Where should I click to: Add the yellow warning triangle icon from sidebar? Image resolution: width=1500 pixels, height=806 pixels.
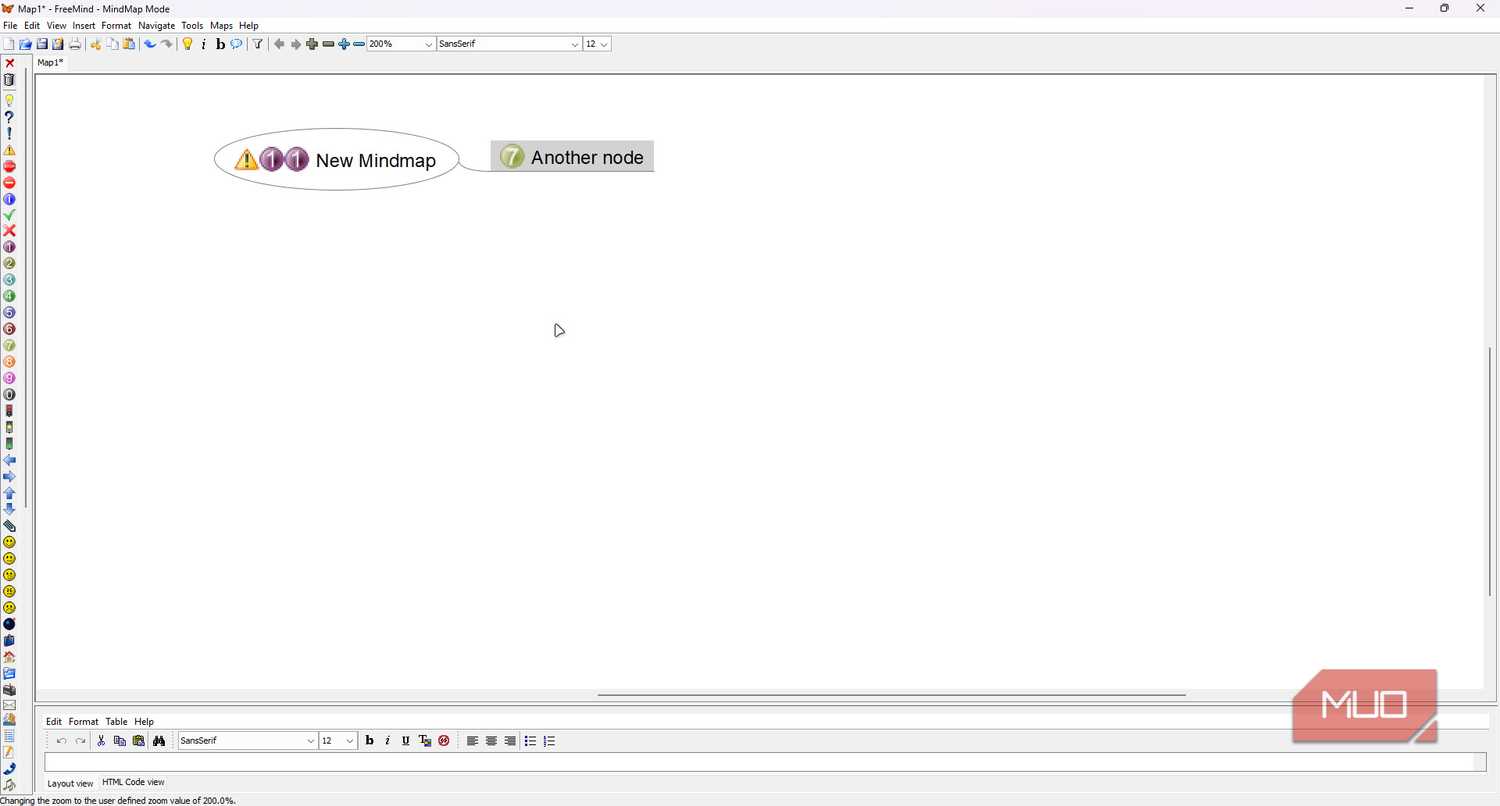pyautogui.click(x=10, y=150)
